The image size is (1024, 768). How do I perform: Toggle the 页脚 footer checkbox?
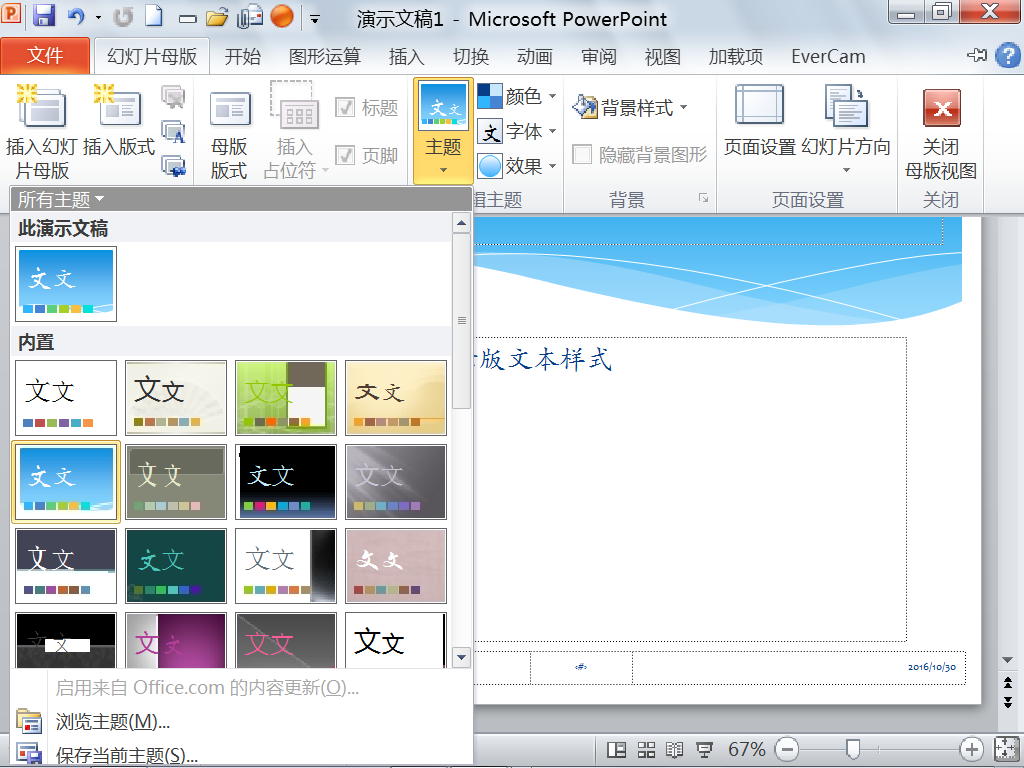[345, 155]
